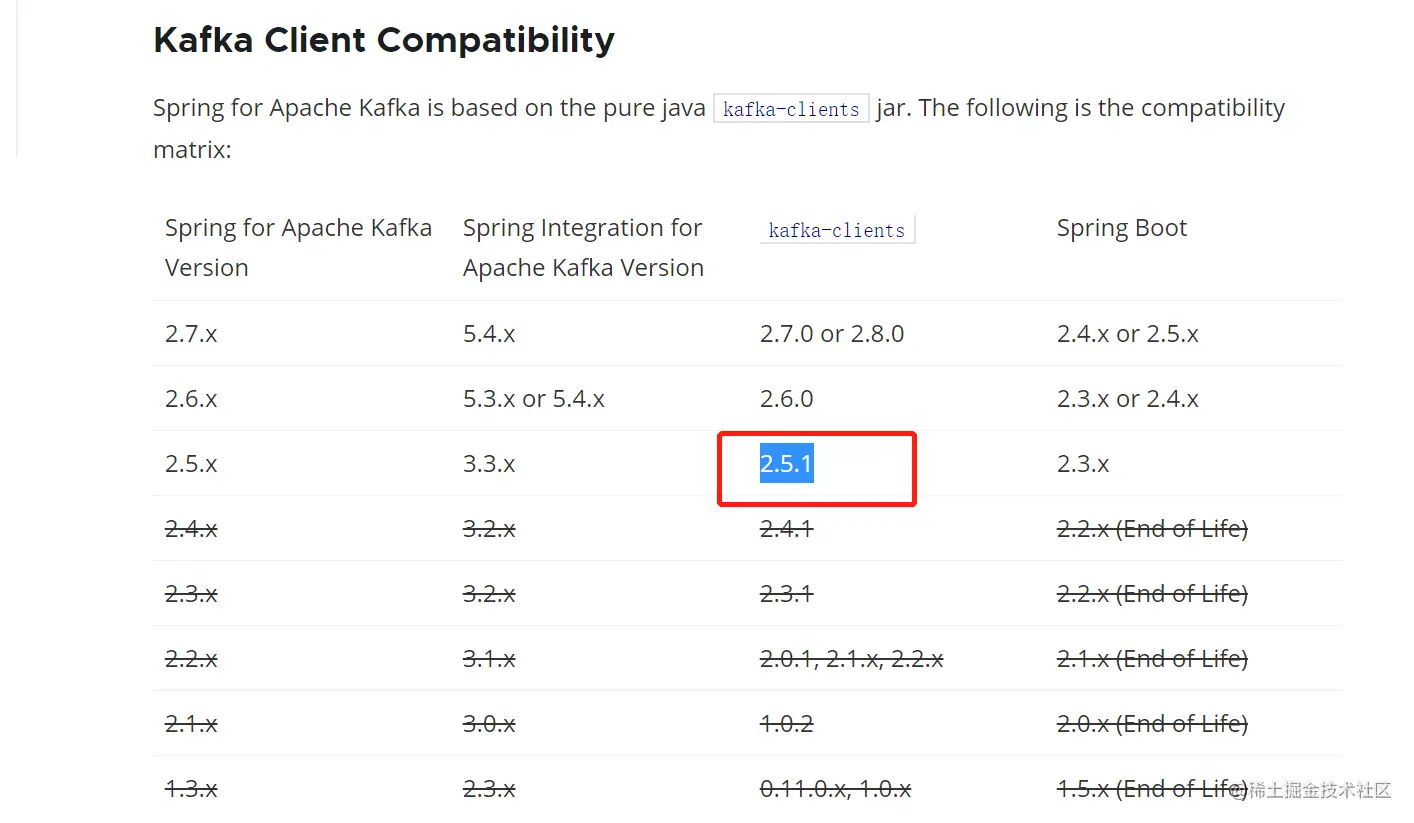The image size is (1414, 823).
Task: Click the kafka-clients code label in the paragraph
Action: tap(790, 109)
